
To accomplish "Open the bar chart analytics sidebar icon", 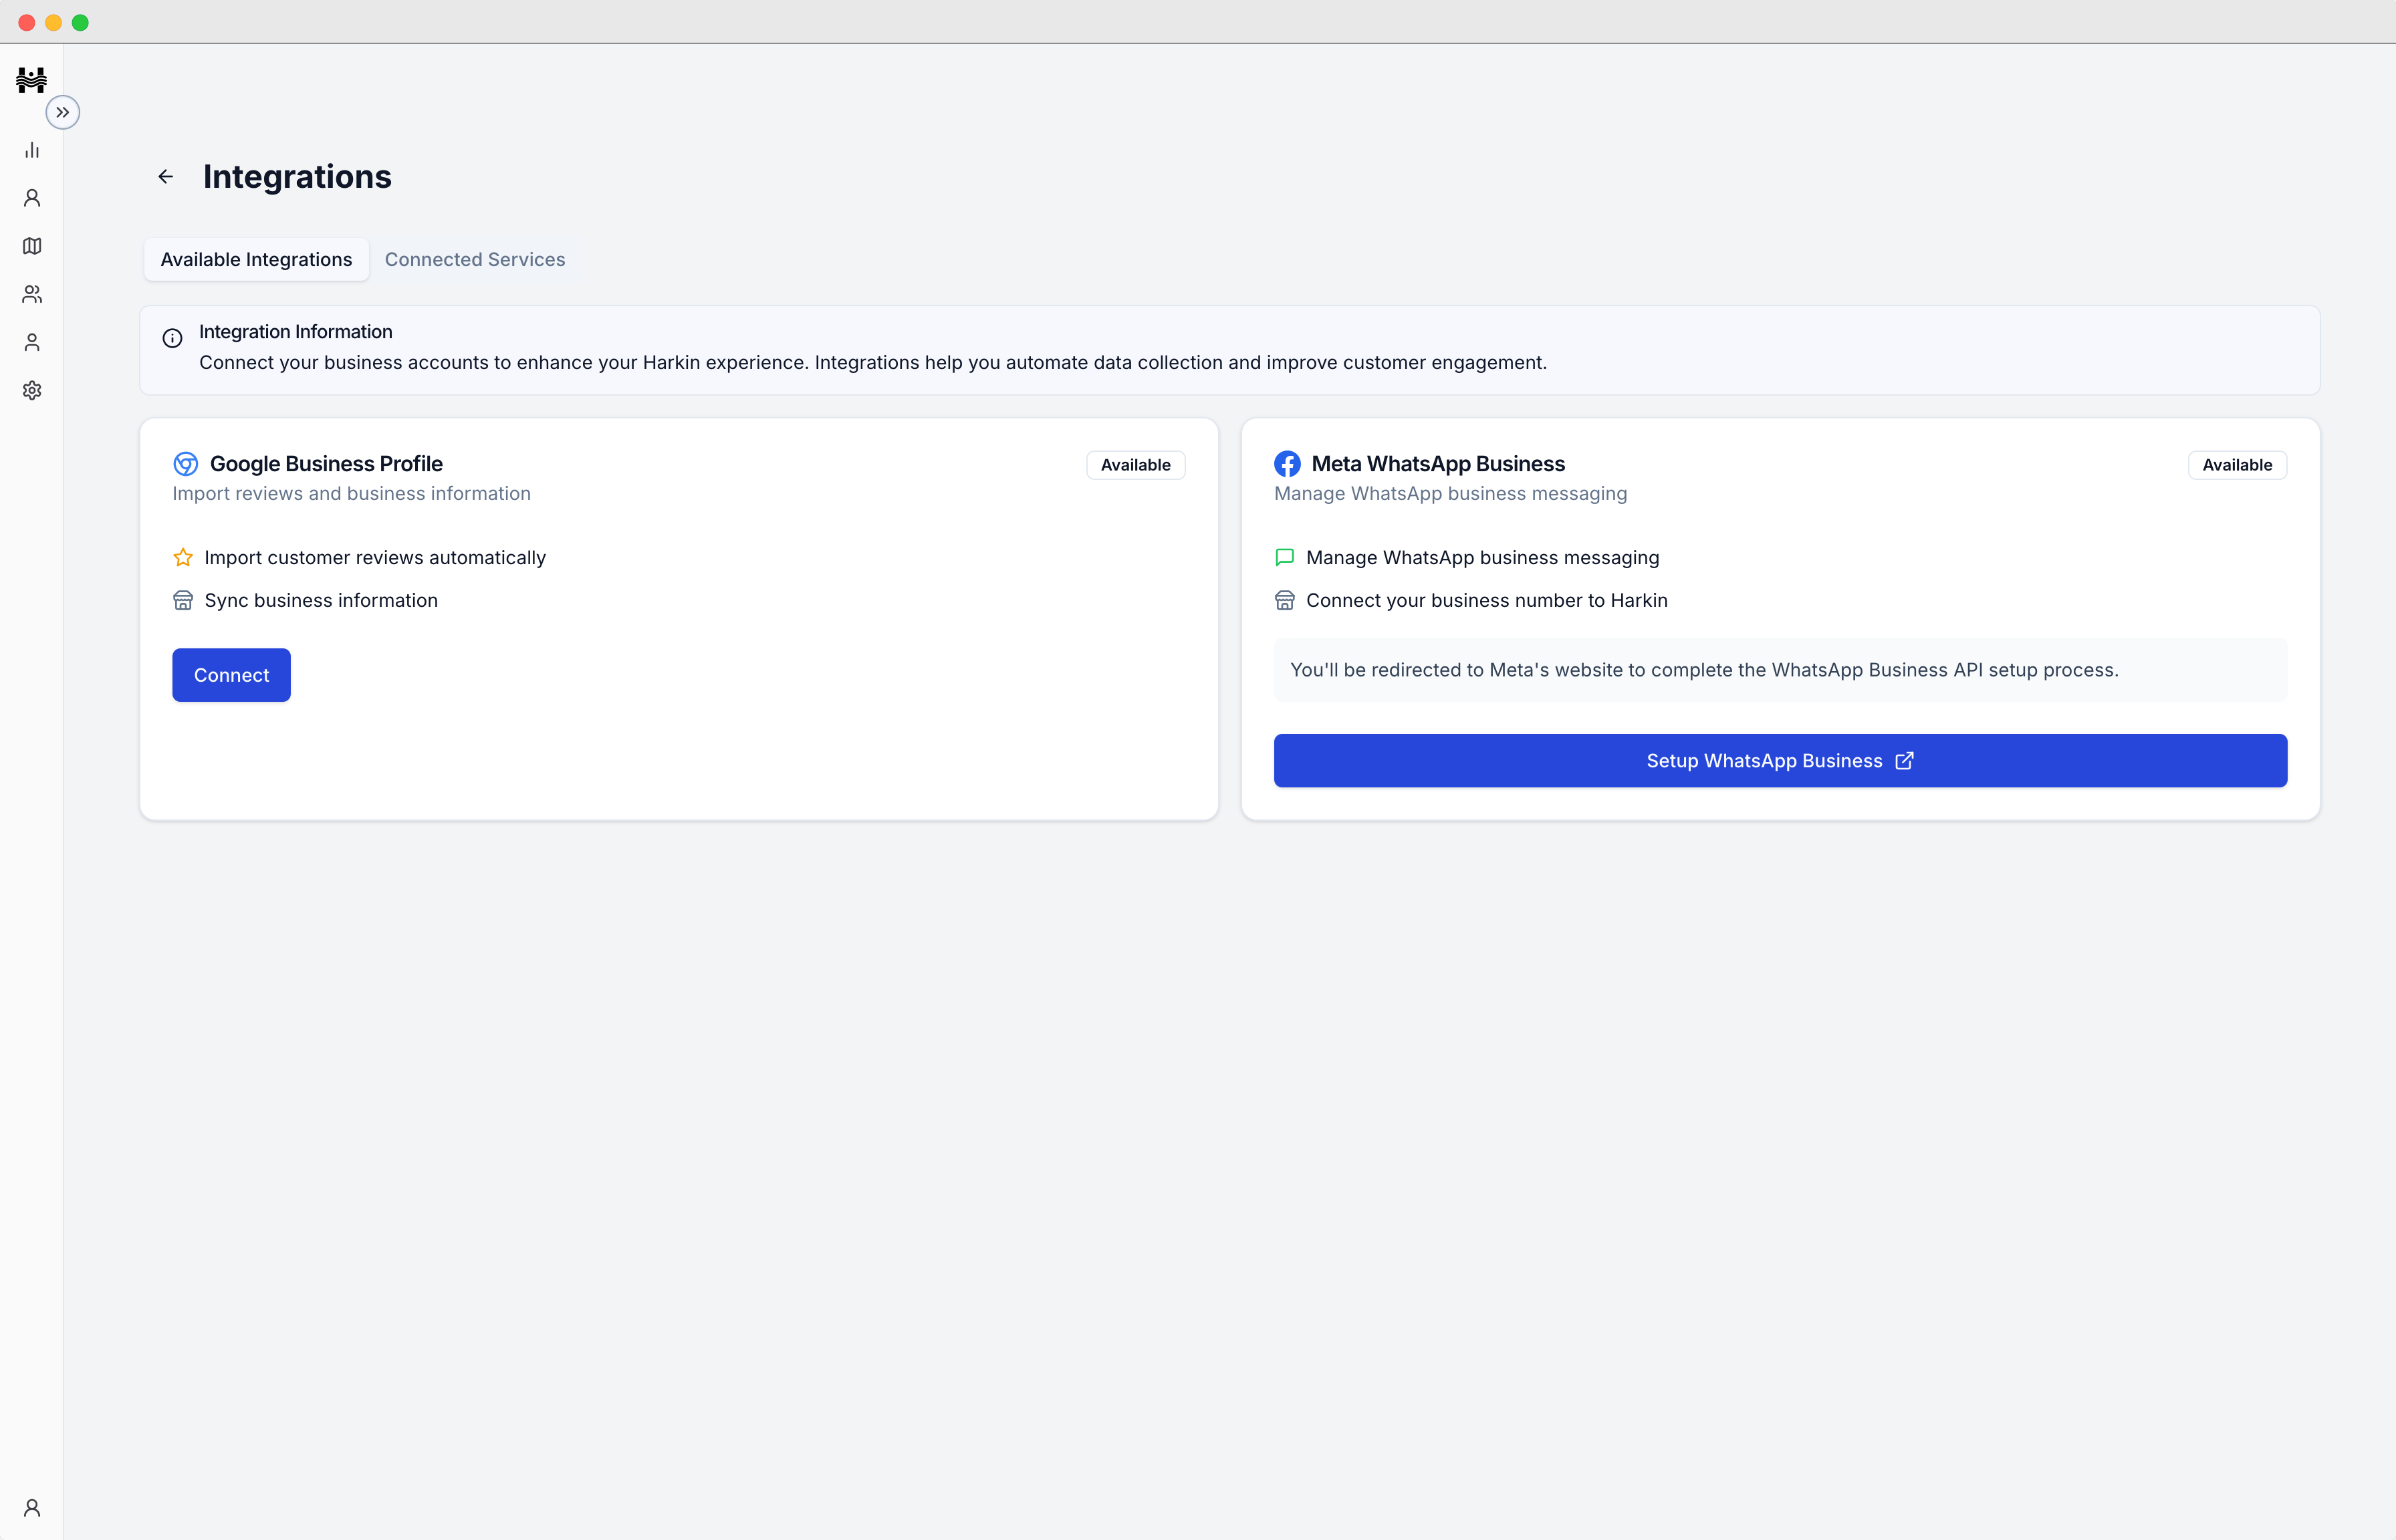I will point(32,150).
